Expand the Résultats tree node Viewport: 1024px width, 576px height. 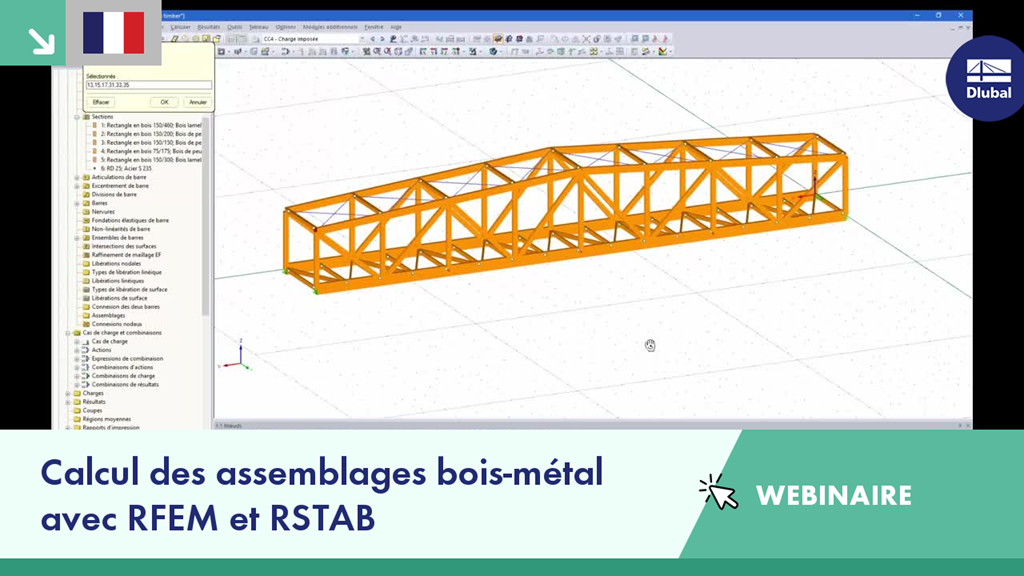68,402
